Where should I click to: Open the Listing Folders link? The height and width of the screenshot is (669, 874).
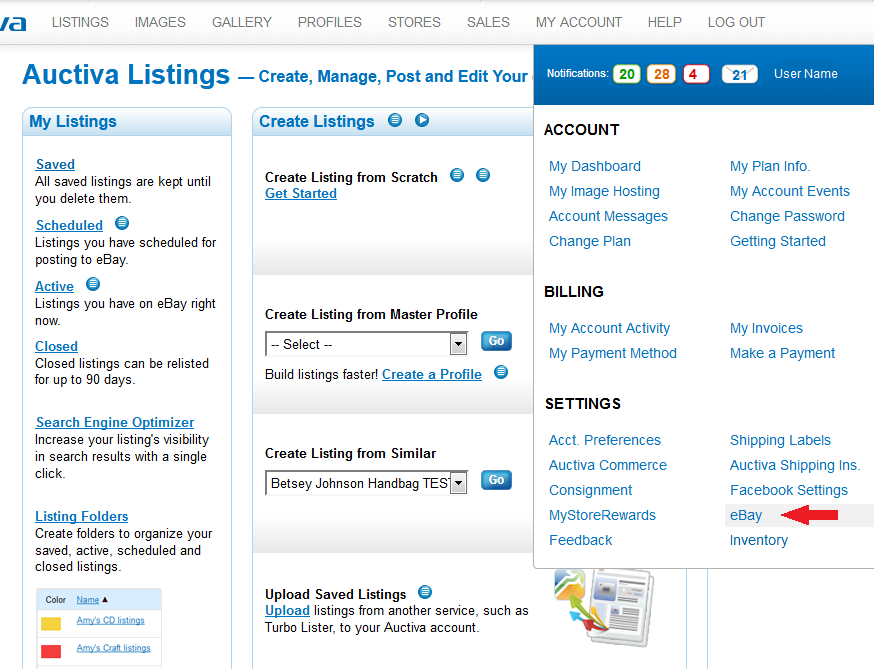click(x=81, y=516)
